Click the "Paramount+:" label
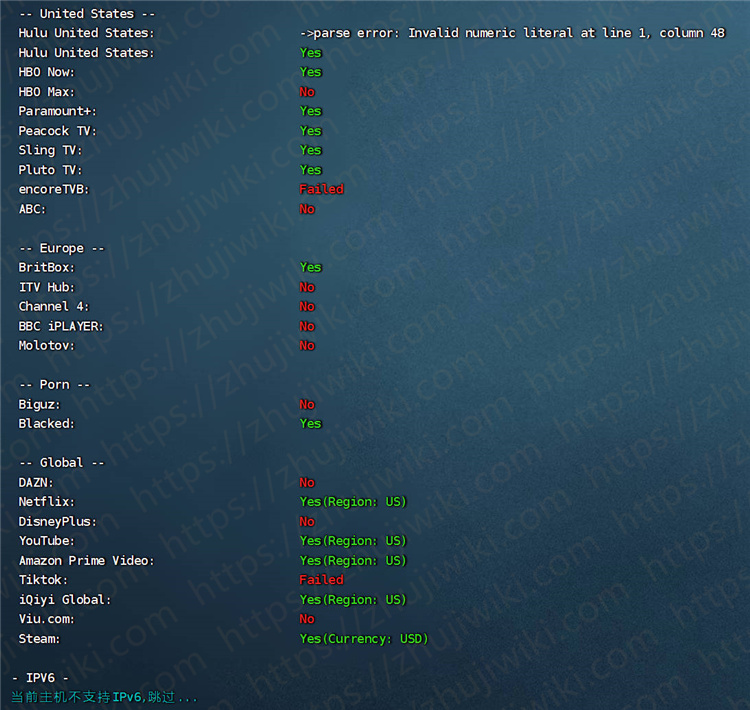750x710 pixels. [58, 111]
